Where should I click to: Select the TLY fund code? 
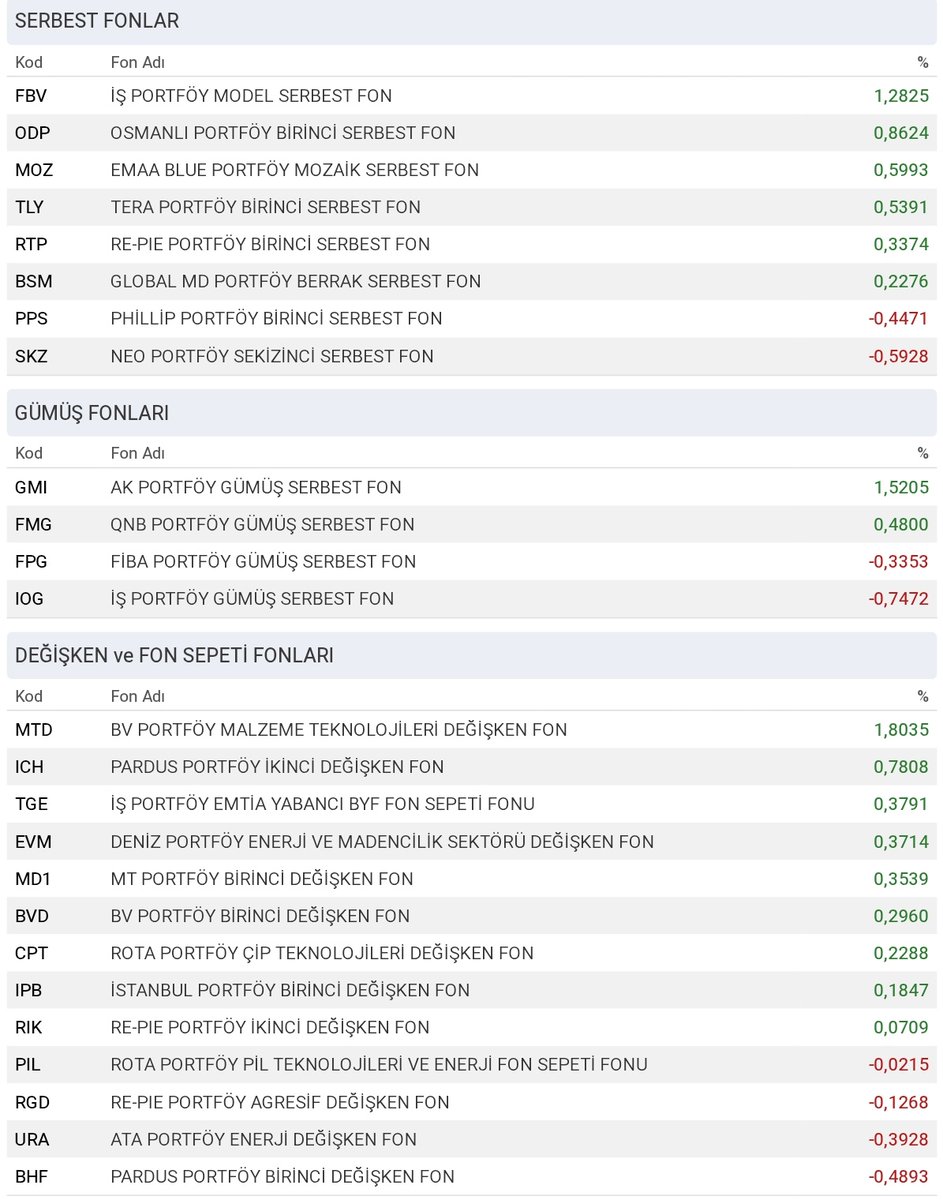pyautogui.click(x=30, y=207)
